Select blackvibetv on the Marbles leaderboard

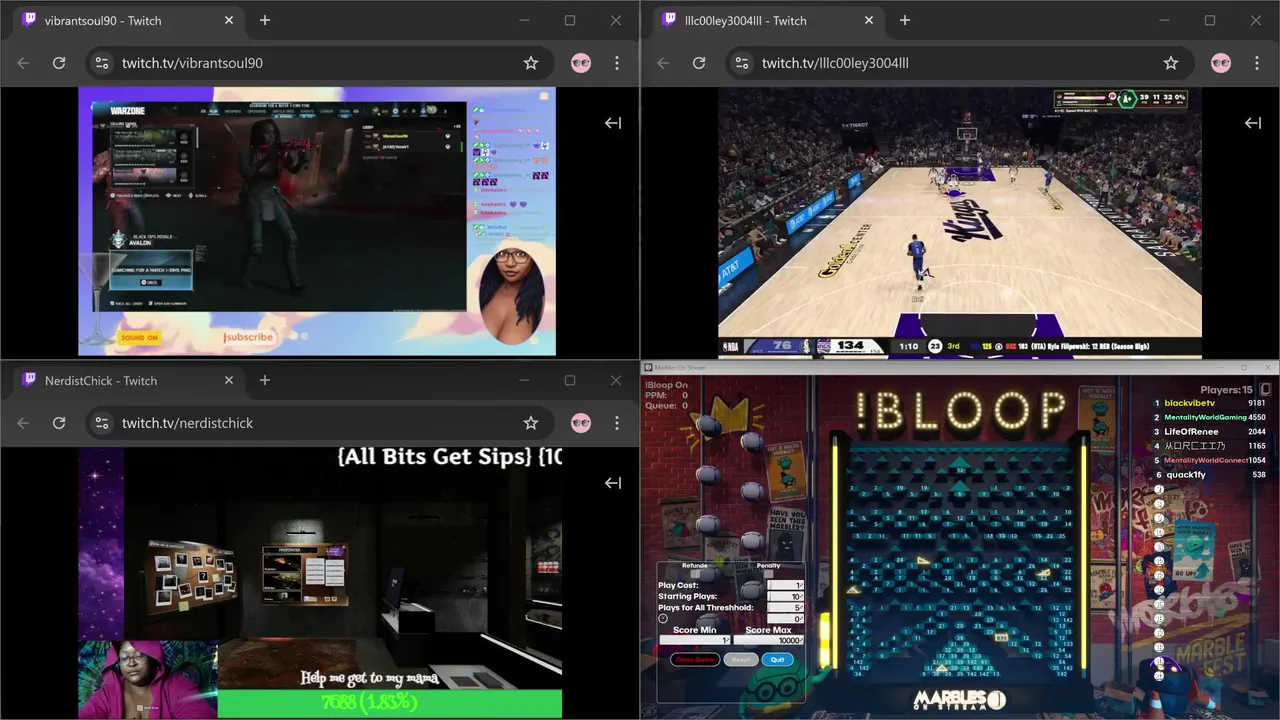coord(1189,403)
